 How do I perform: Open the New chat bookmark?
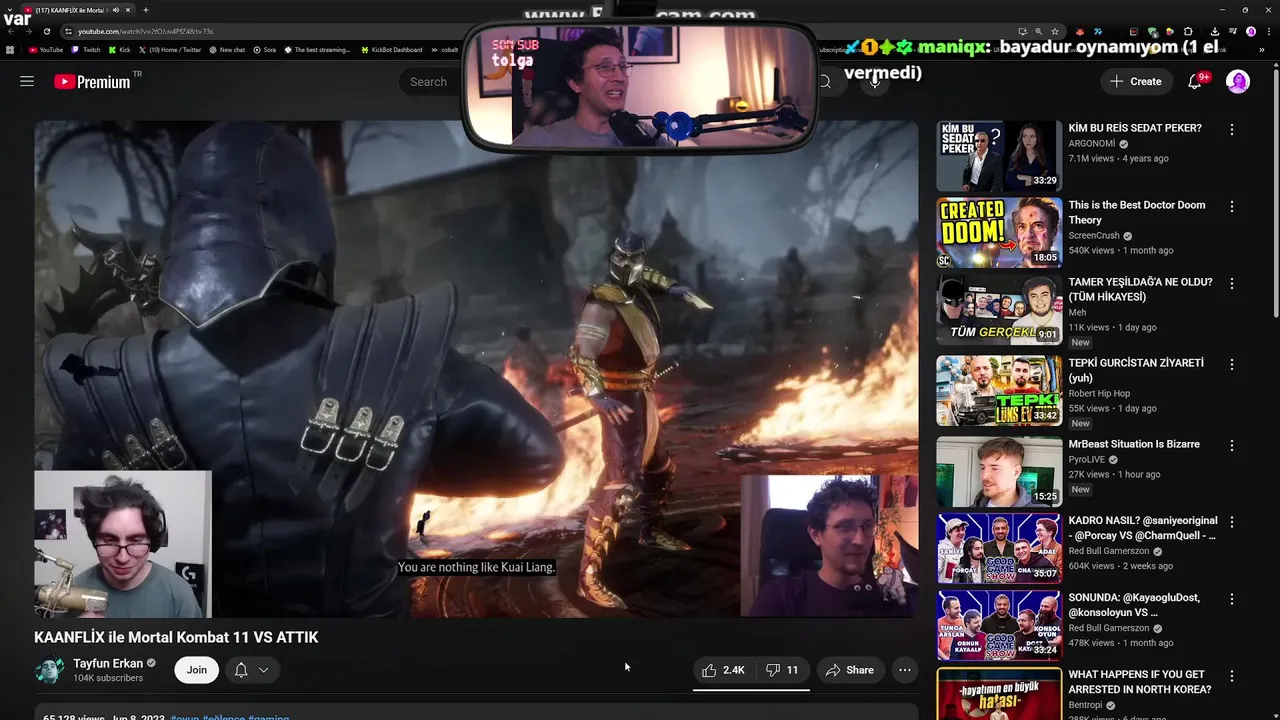point(226,50)
